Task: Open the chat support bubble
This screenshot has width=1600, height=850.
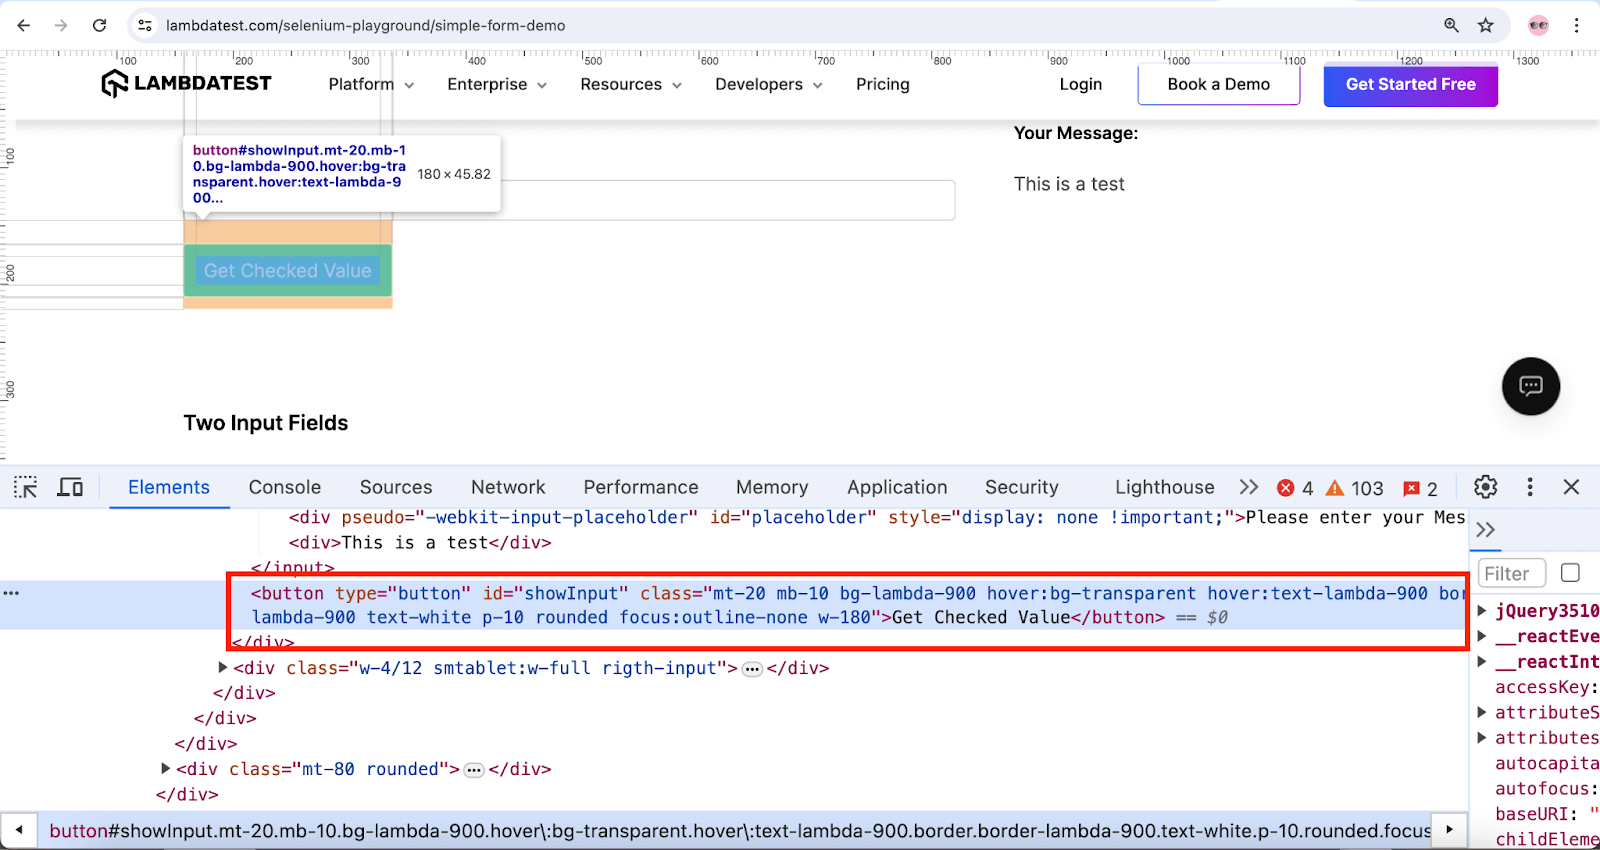Action: (x=1530, y=386)
